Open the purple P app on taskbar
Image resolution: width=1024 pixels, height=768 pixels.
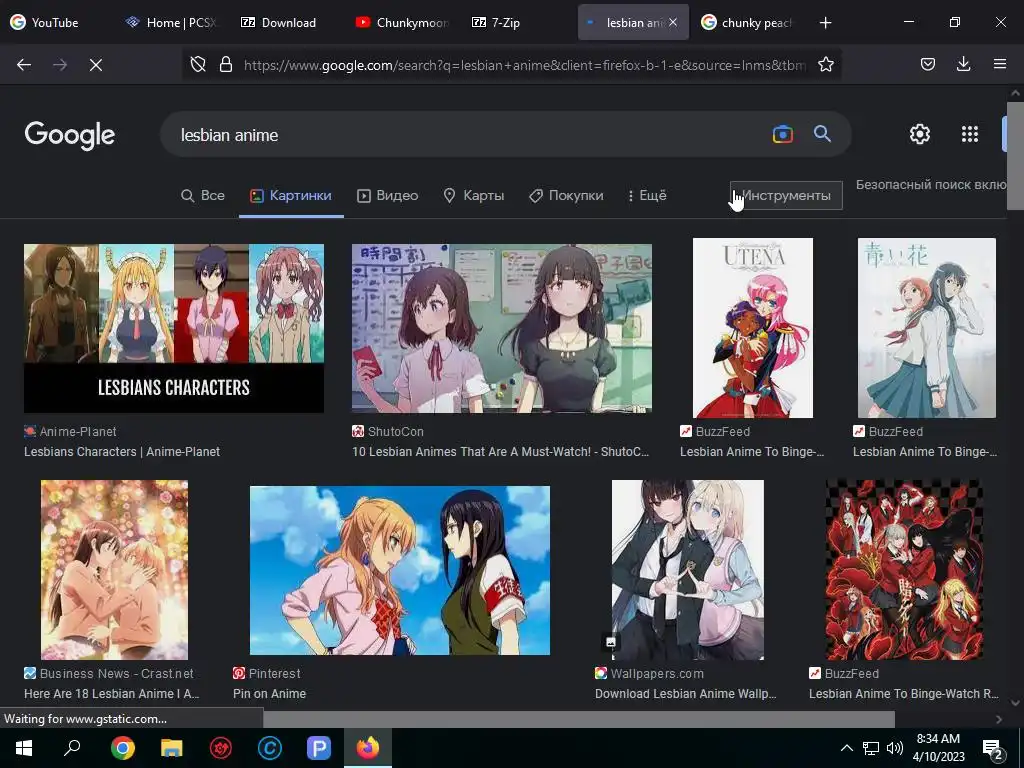pos(319,748)
